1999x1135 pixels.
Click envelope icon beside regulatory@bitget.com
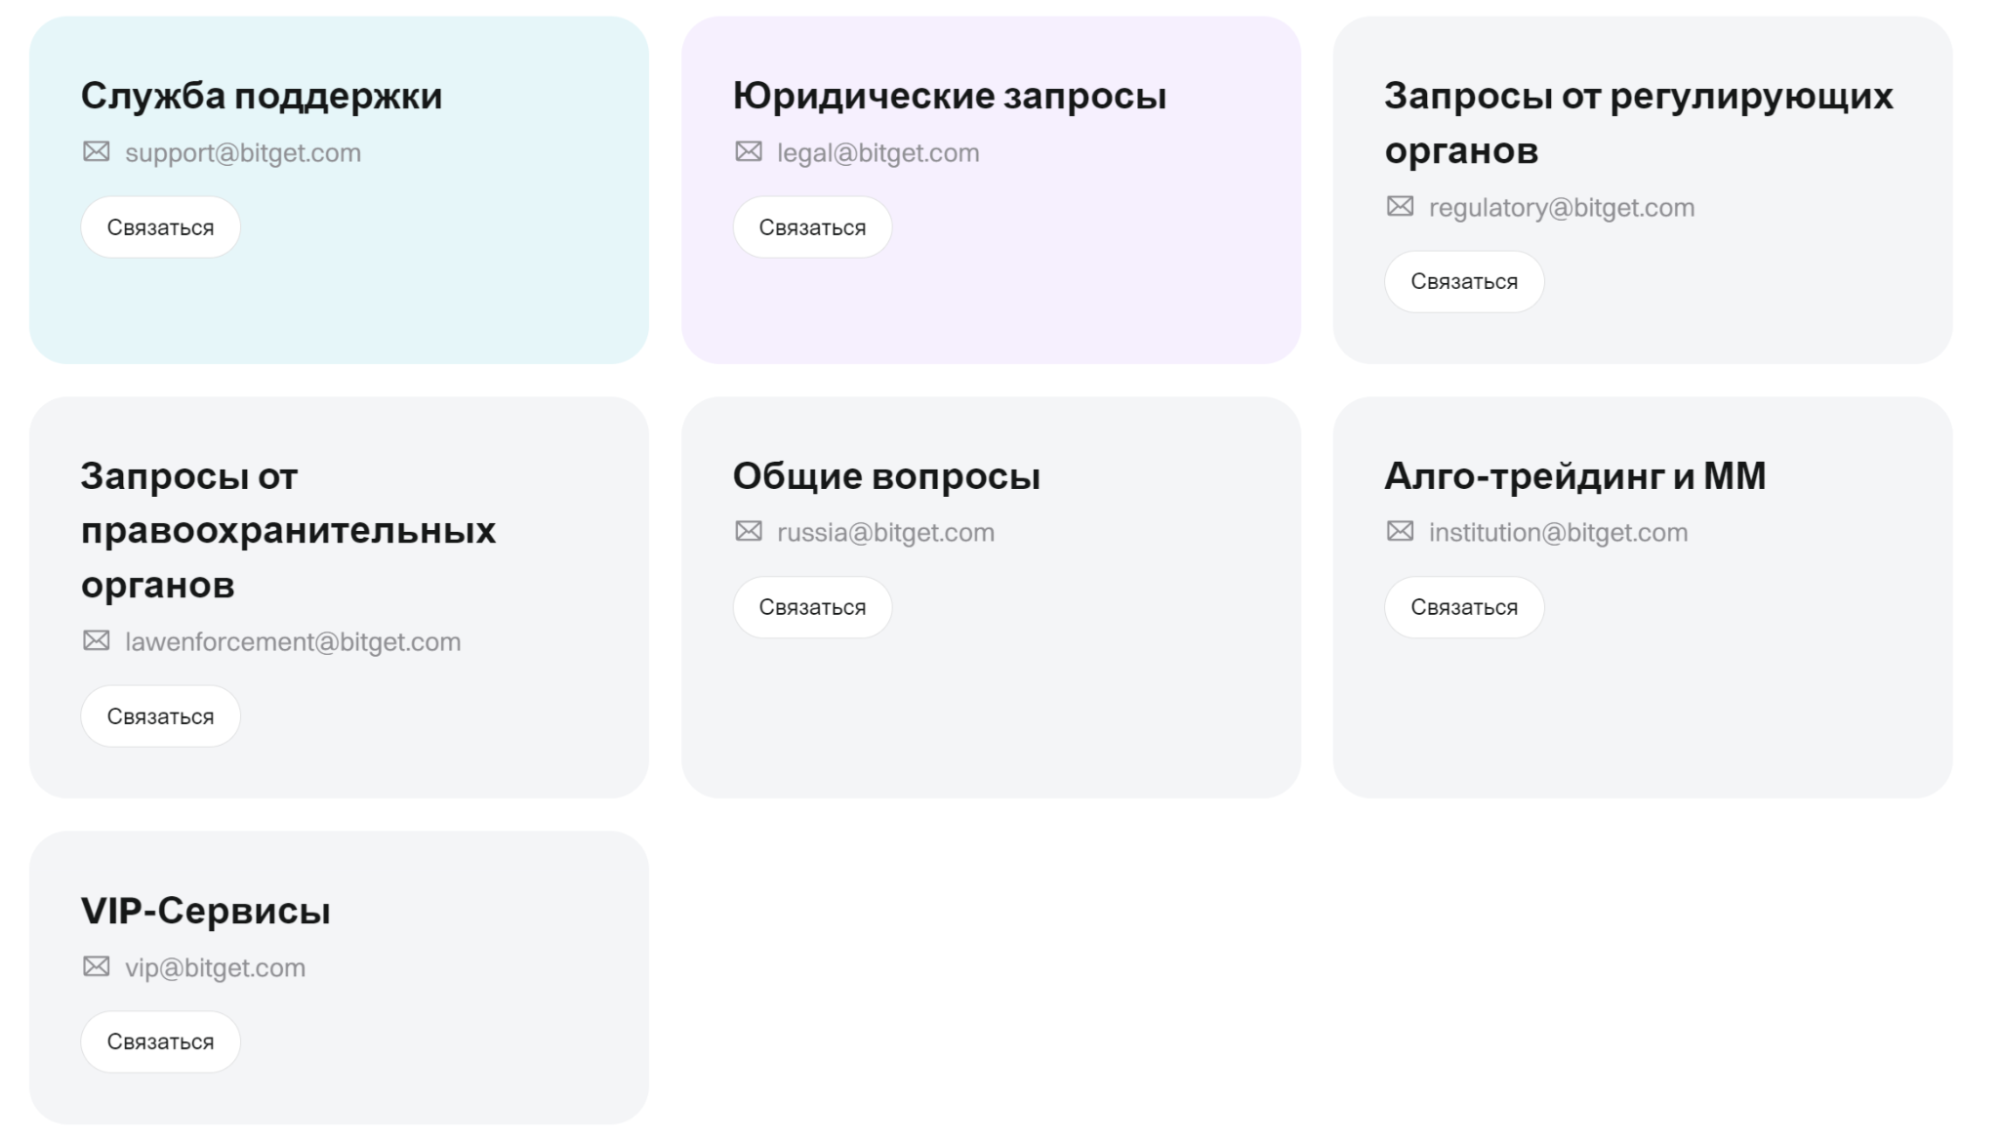tap(1400, 207)
